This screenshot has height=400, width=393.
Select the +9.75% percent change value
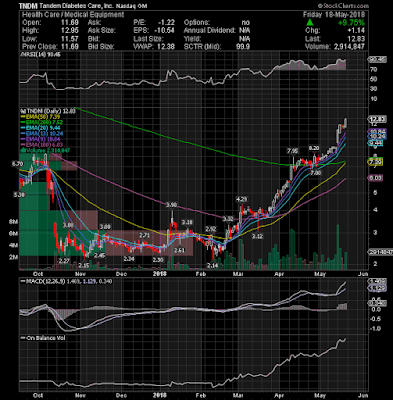point(351,23)
